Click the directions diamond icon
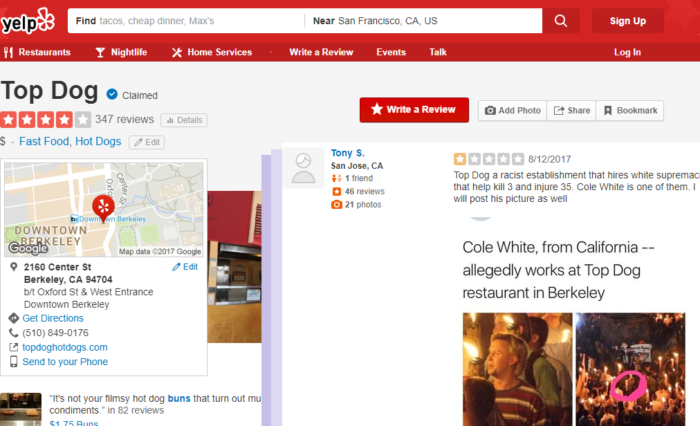Viewport: 700px width, 426px height. point(13,318)
